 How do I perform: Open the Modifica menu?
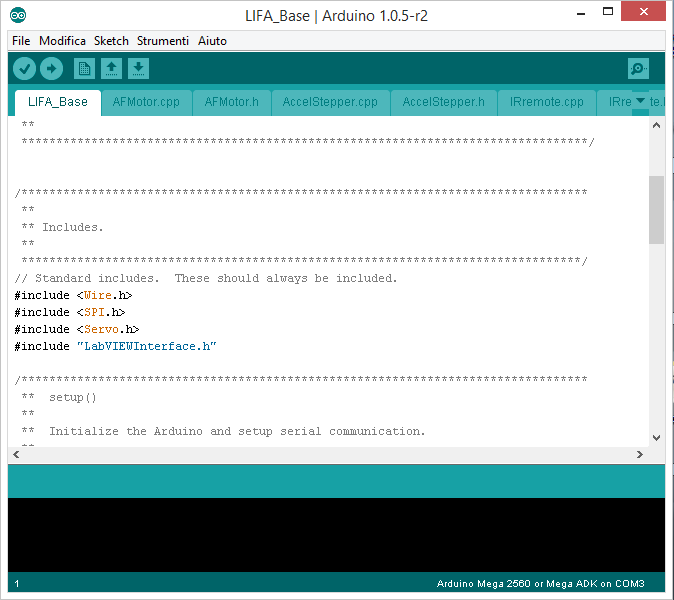click(62, 41)
